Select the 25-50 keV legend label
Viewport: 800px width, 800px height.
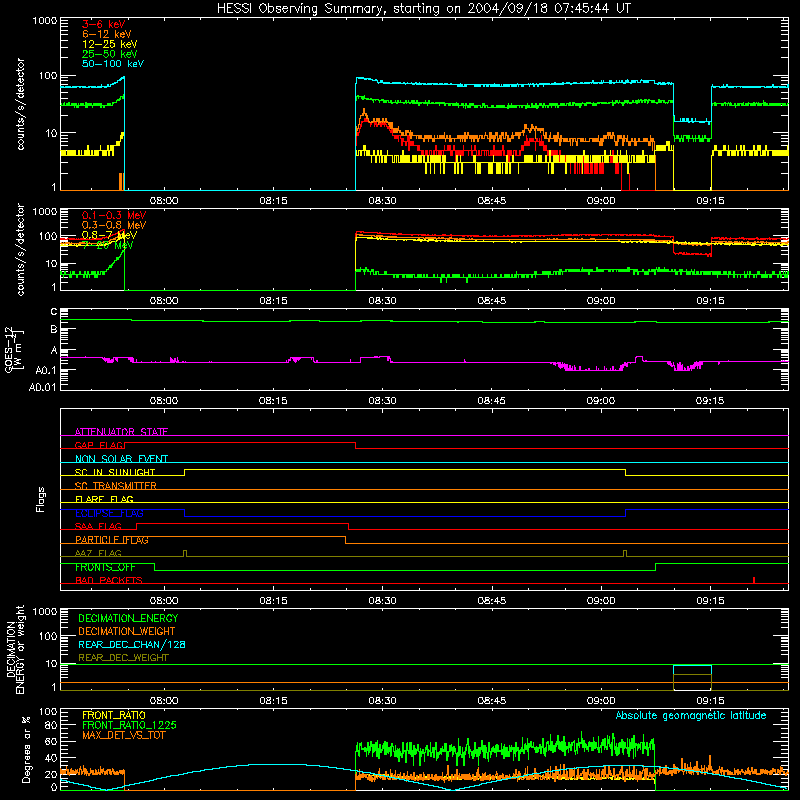pyautogui.click(x=110, y=54)
